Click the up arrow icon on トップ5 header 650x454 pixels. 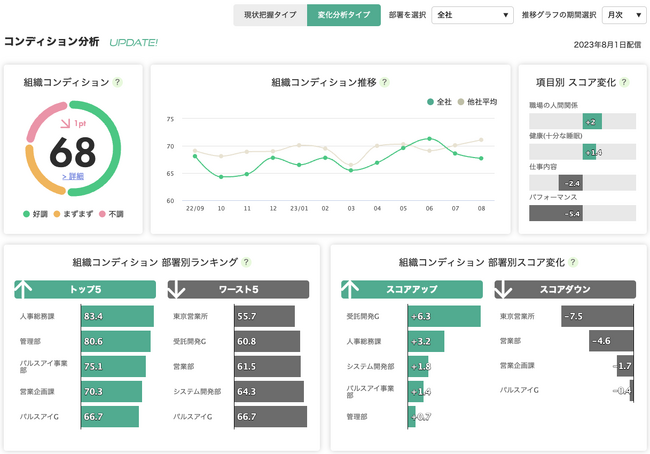[25, 289]
